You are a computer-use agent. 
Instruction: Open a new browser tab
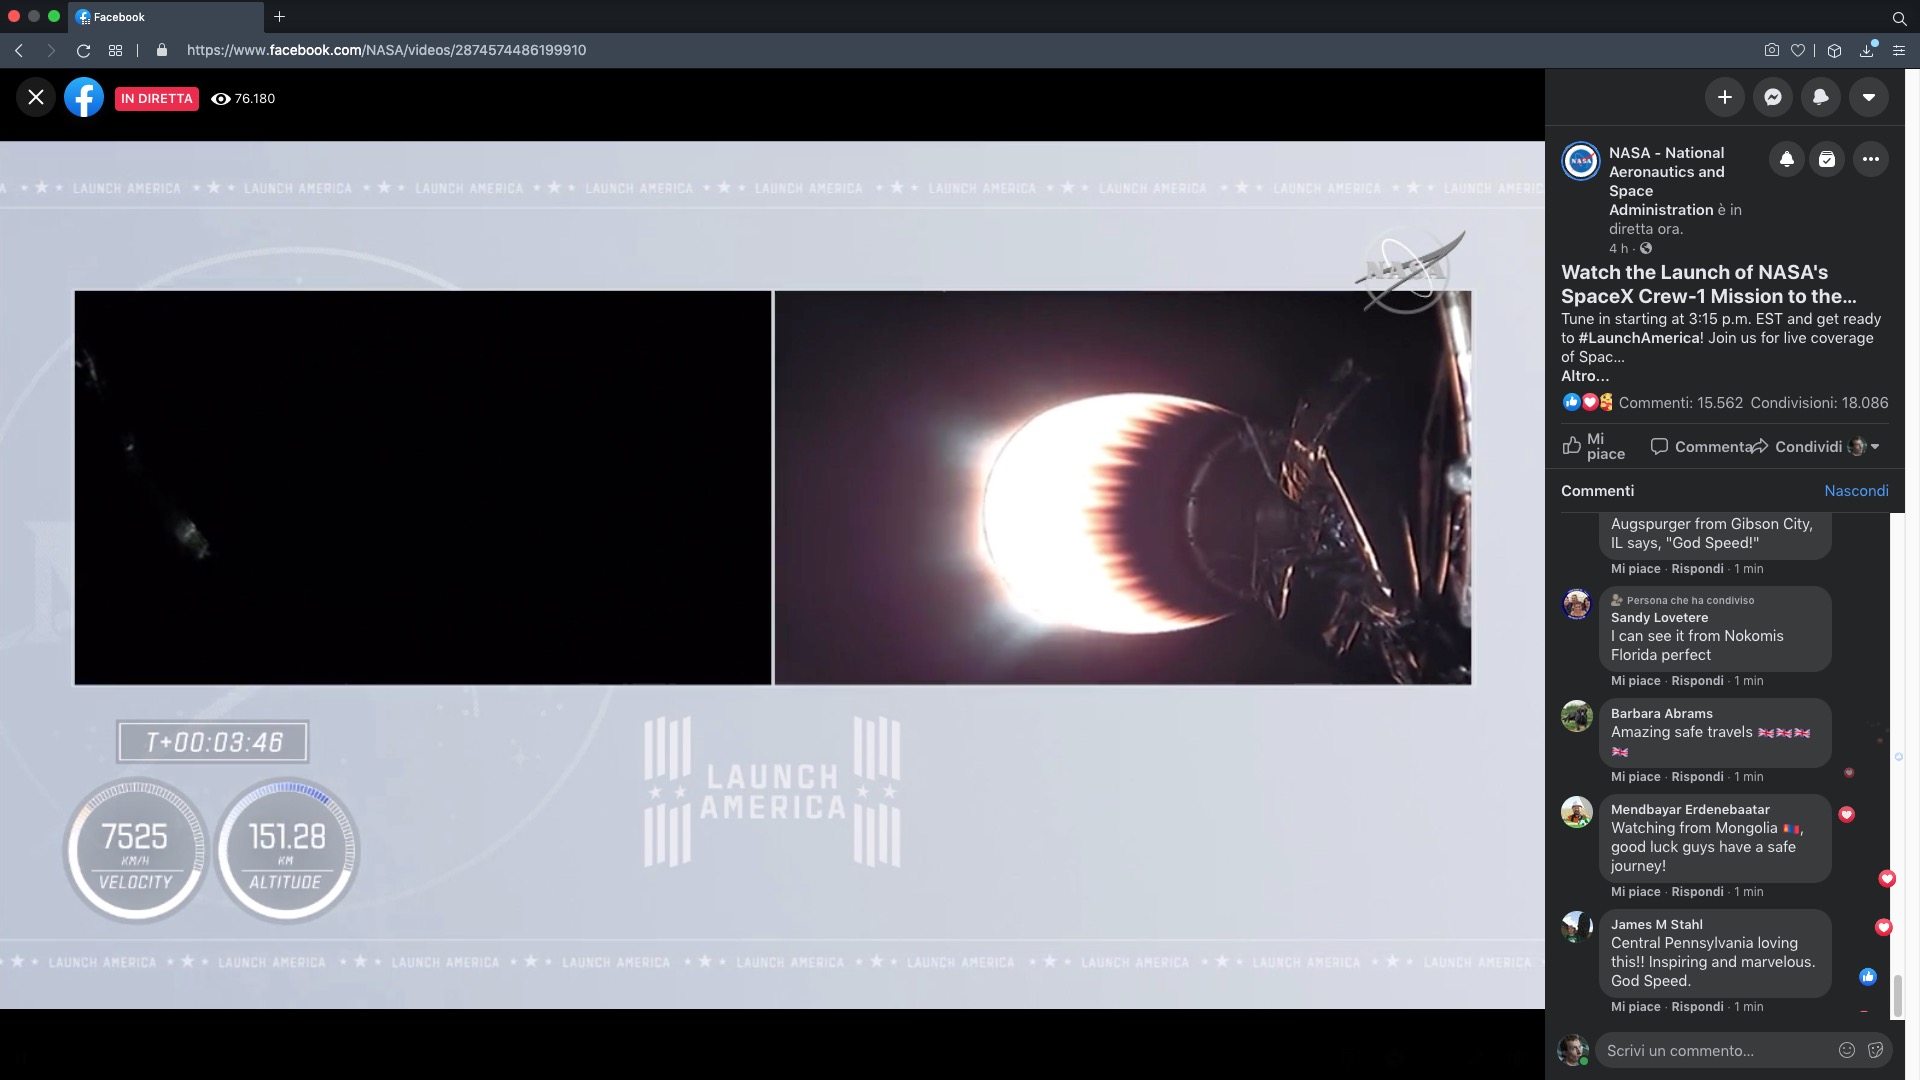point(279,16)
